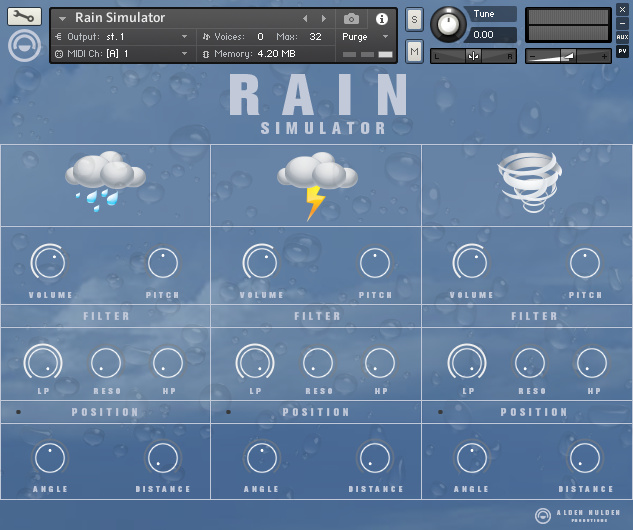
Task: Click the wind section Angle knob
Action: pos(472,457)
